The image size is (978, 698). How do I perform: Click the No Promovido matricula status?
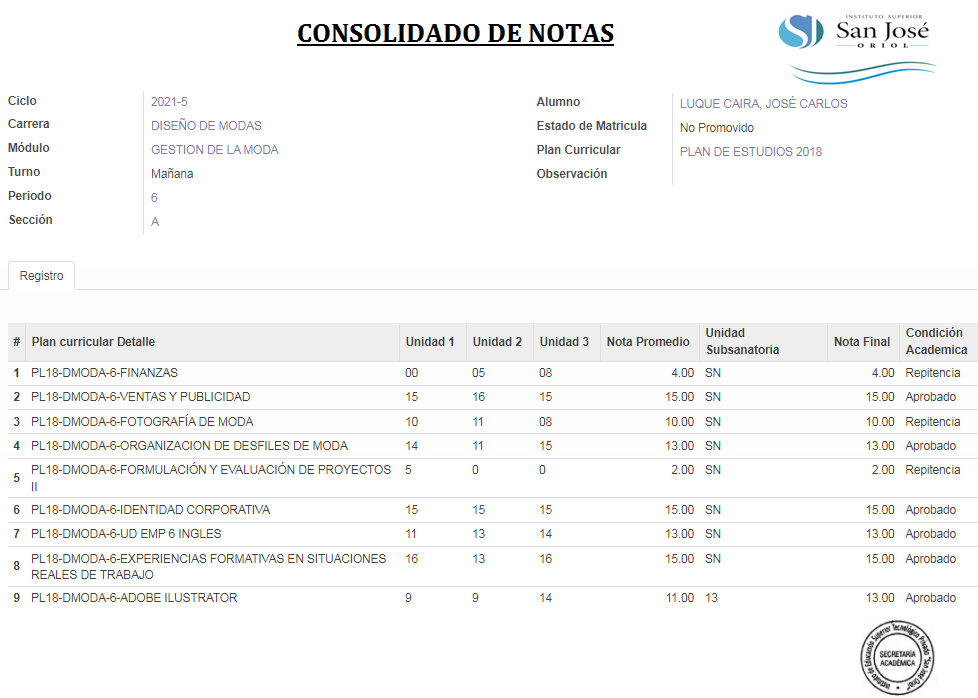pos(717,128)
